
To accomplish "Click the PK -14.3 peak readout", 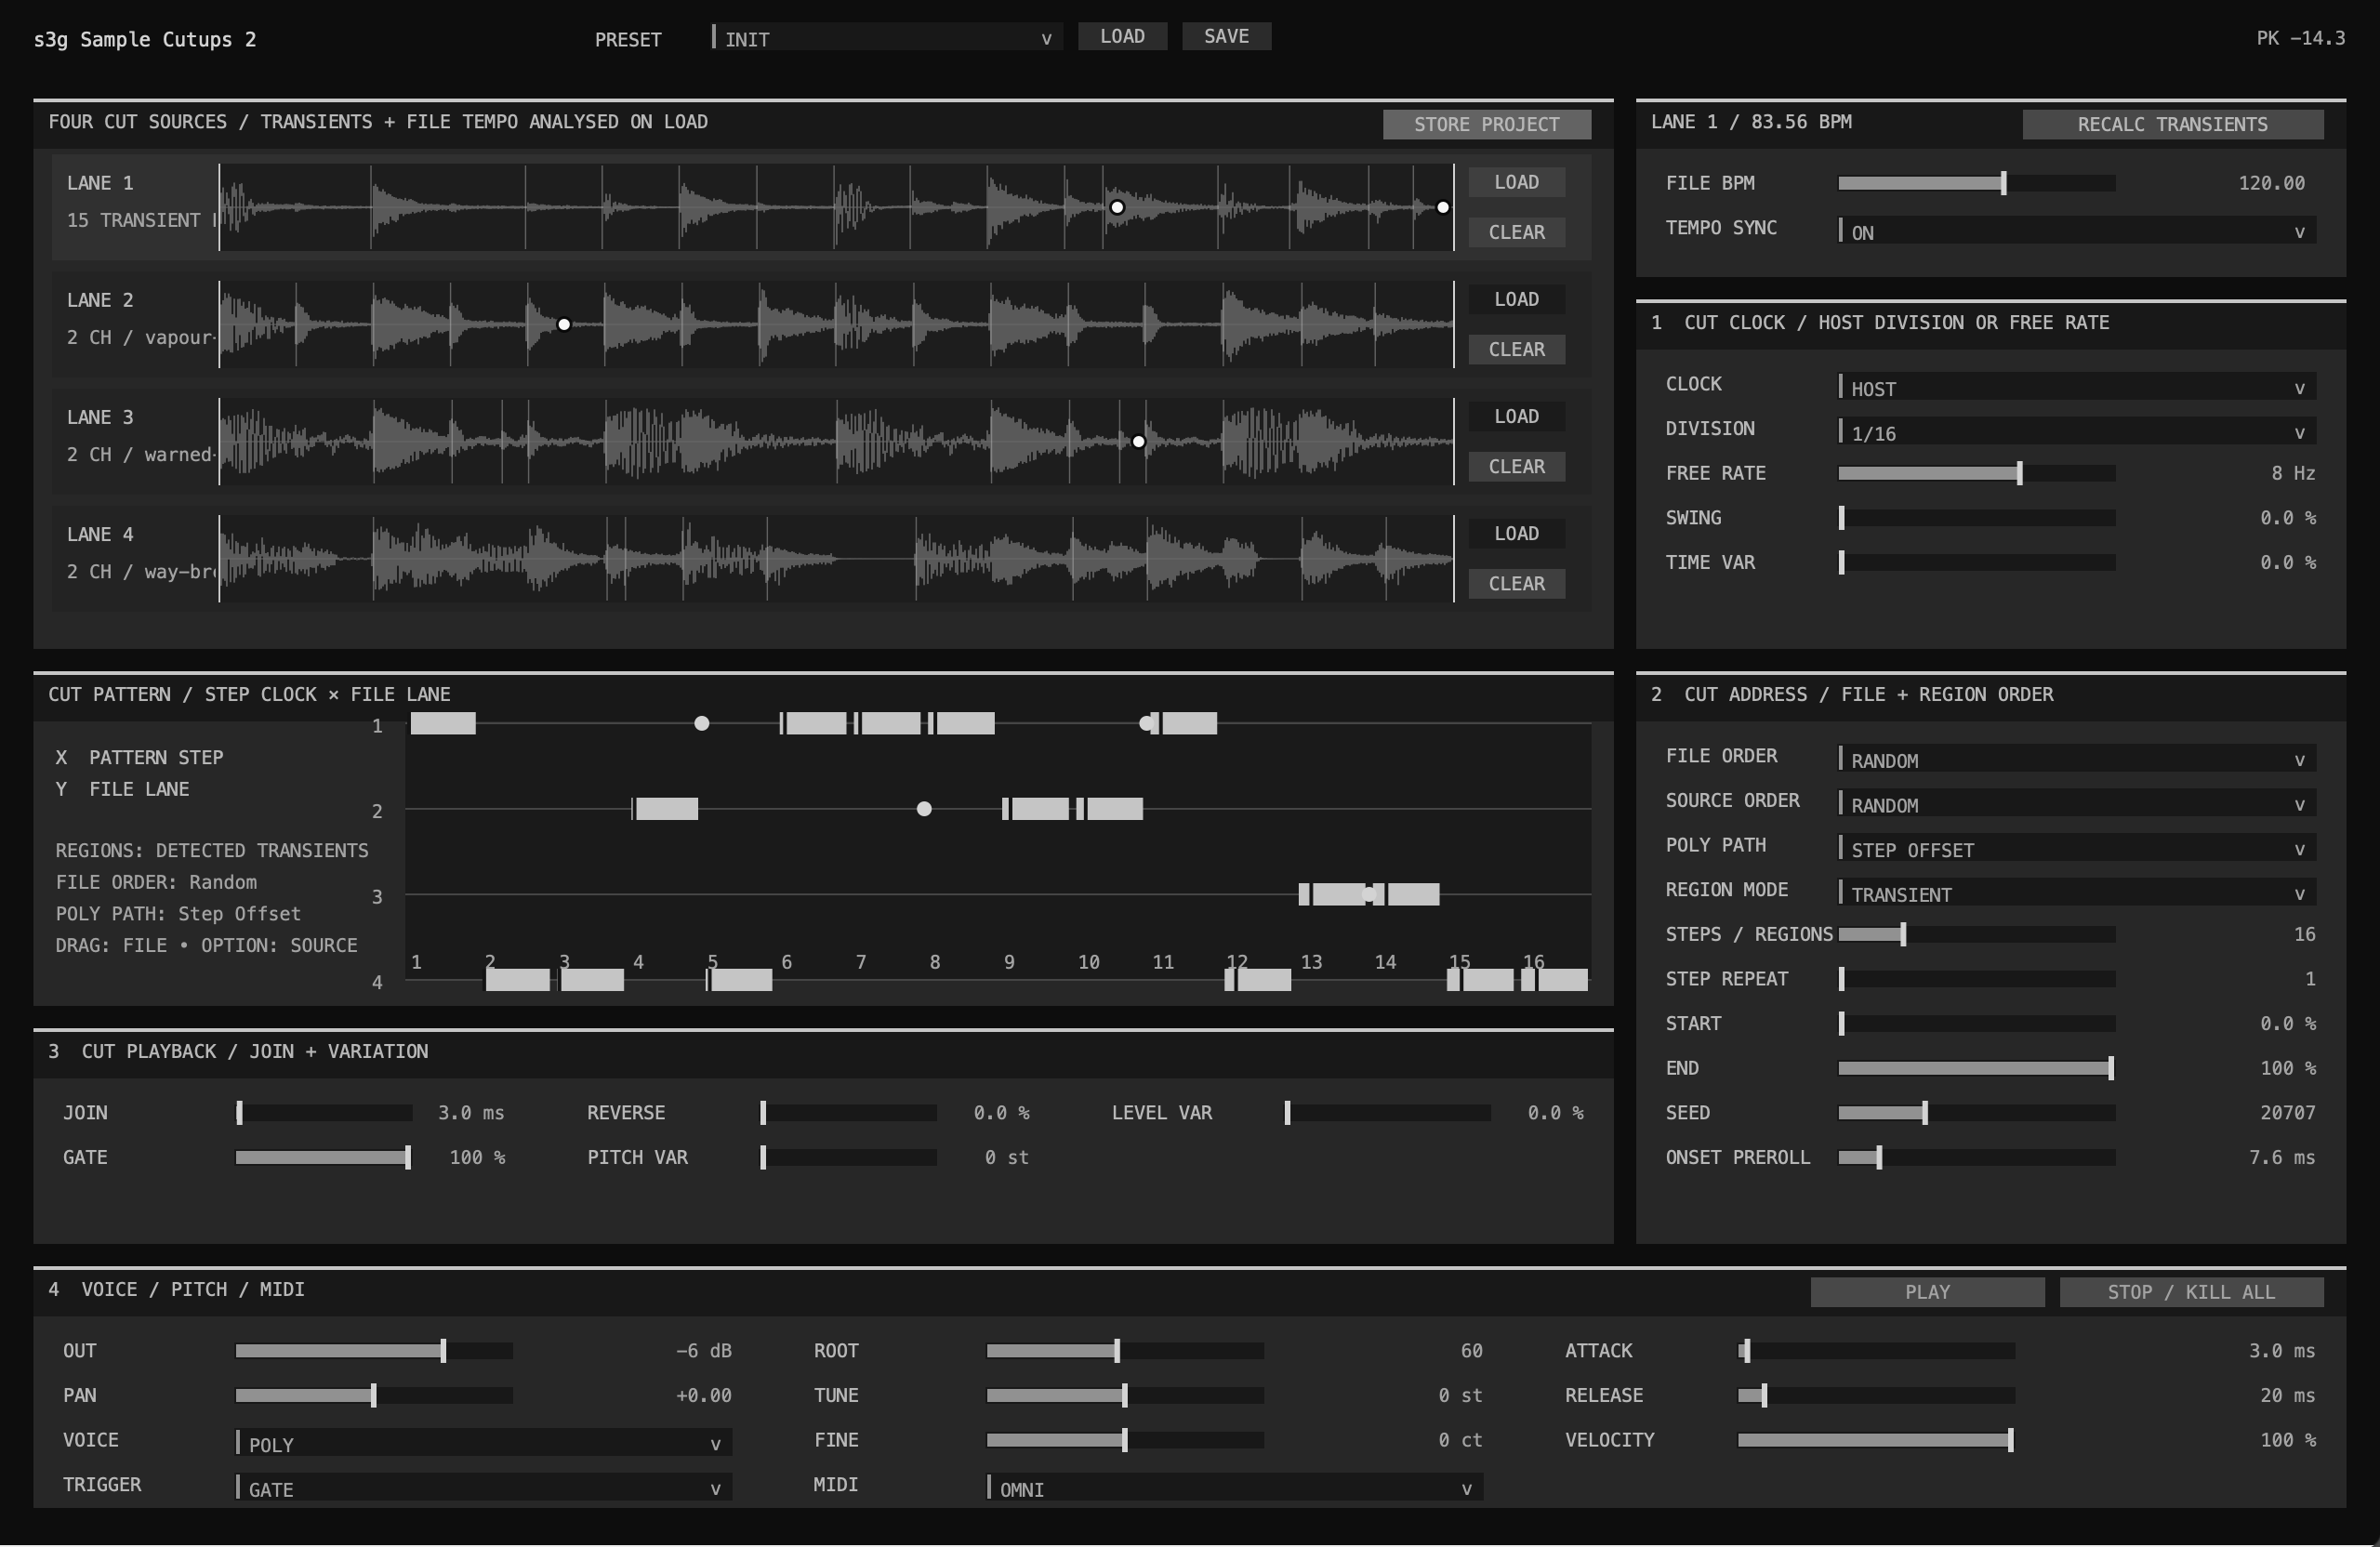I will 2300,38.
